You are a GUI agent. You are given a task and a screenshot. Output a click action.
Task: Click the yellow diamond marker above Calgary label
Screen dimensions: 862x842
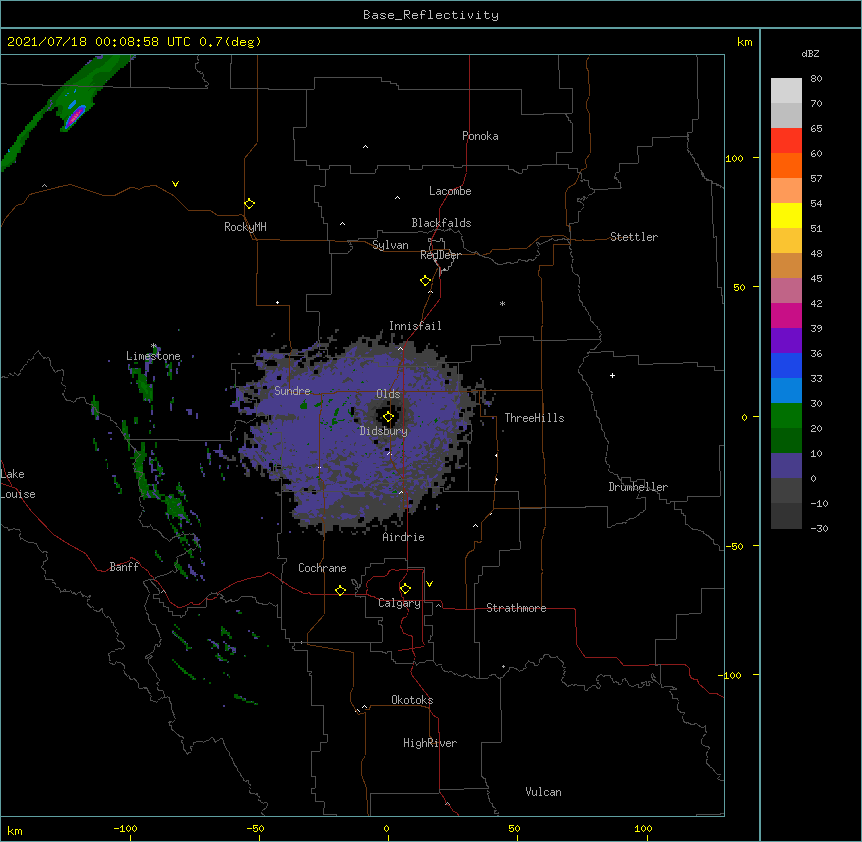405,589
